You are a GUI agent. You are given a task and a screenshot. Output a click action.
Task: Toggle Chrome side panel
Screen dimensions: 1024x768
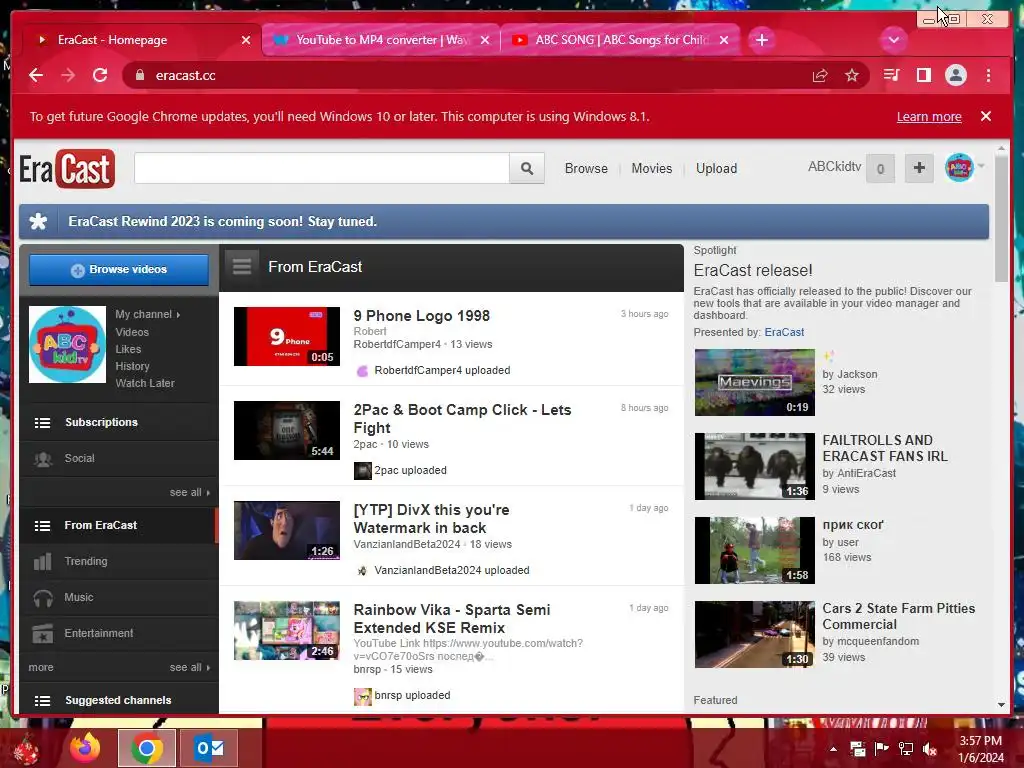[923, 75]
